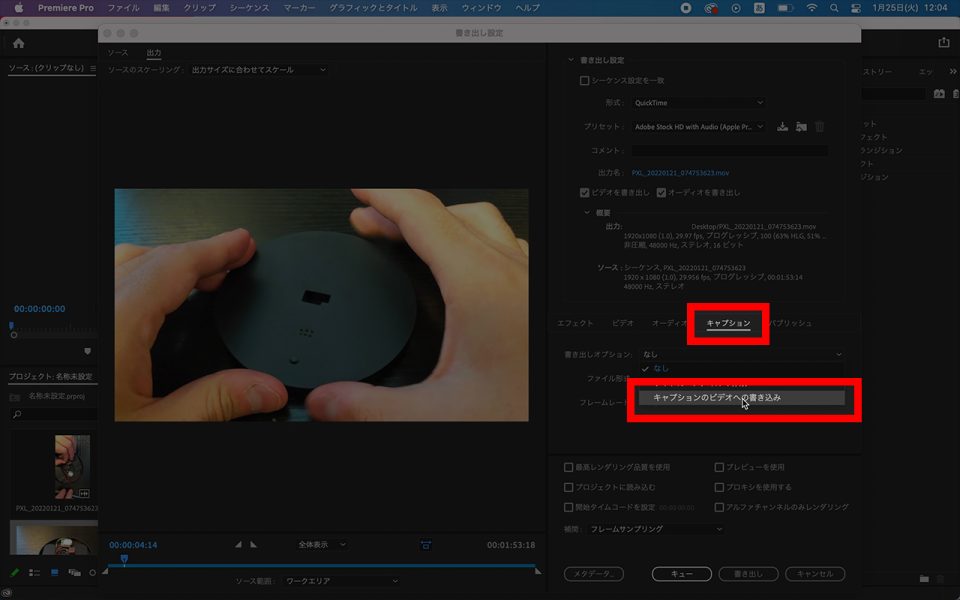Click the delete preset trash icon

coord(820,127)
